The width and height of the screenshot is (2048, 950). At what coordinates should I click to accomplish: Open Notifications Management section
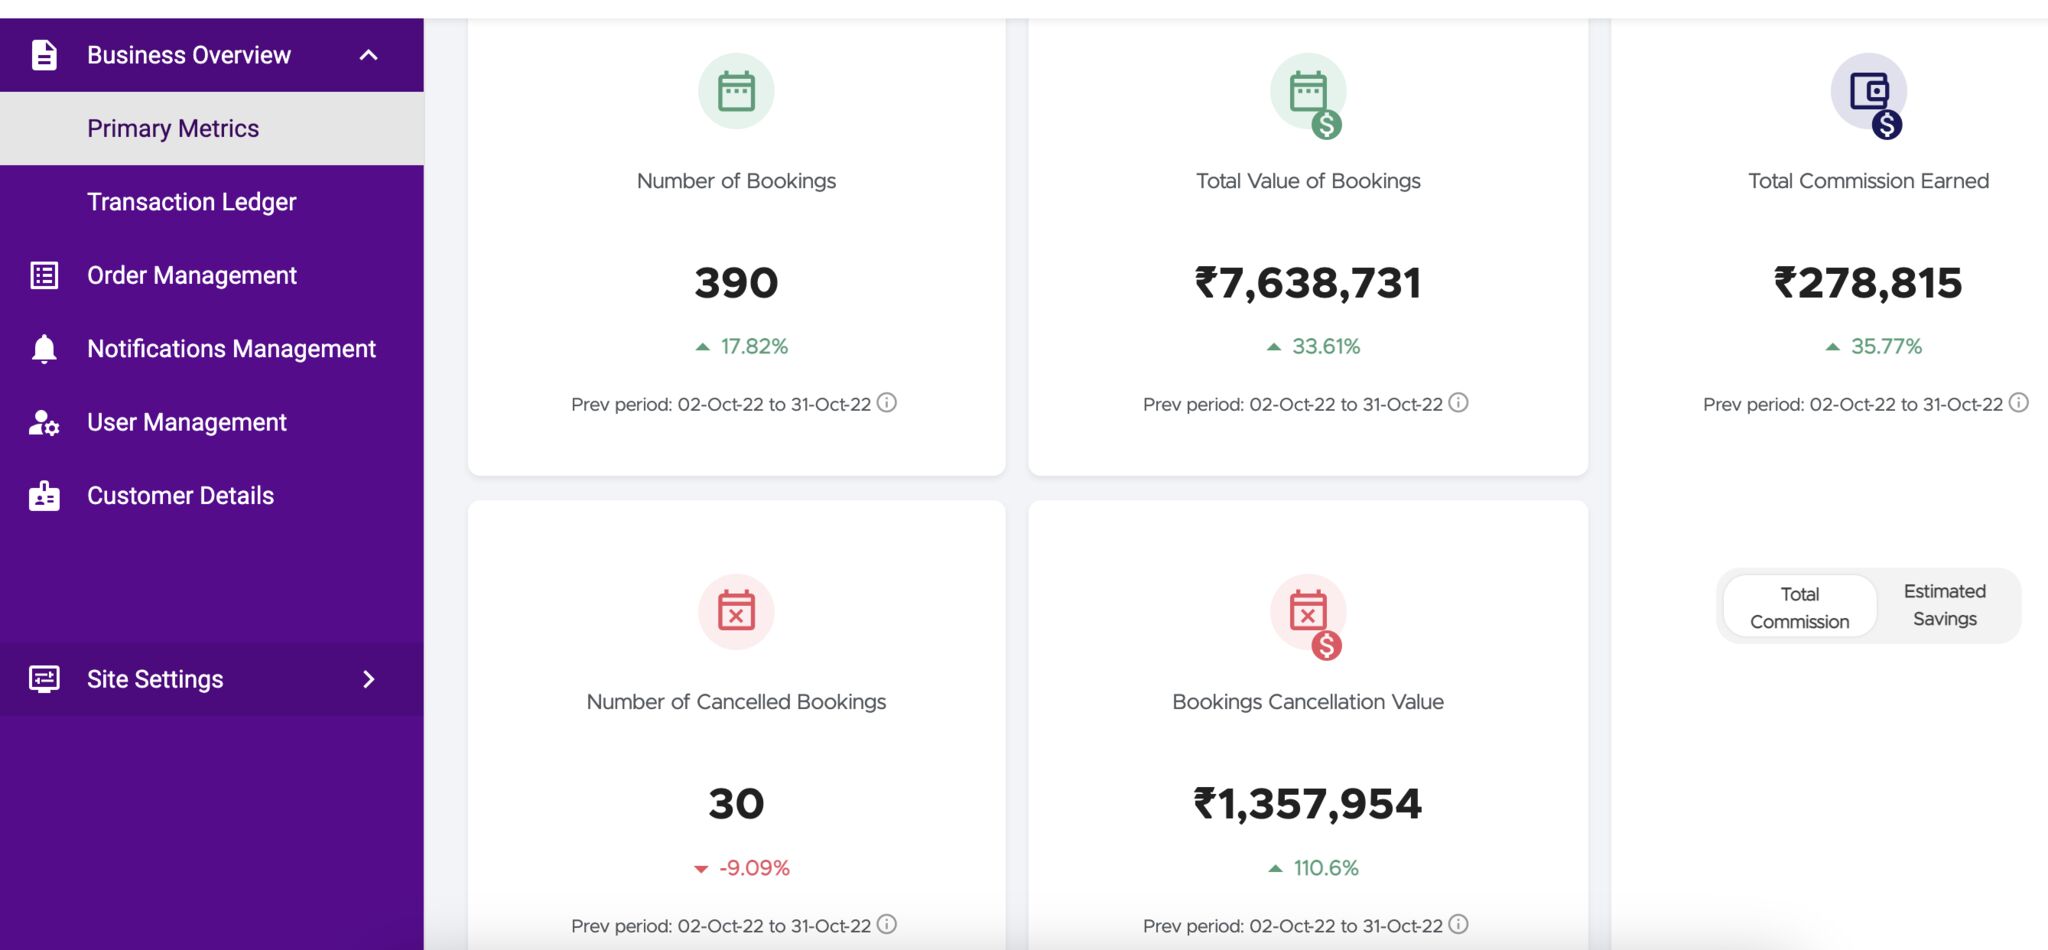(x=231, y=349)
